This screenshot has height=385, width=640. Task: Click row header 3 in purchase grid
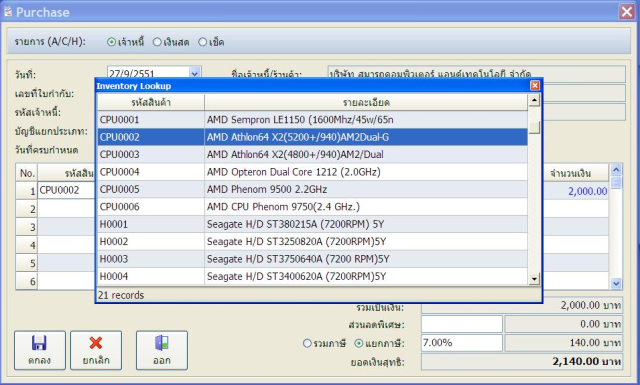click(x=27, y=227)
